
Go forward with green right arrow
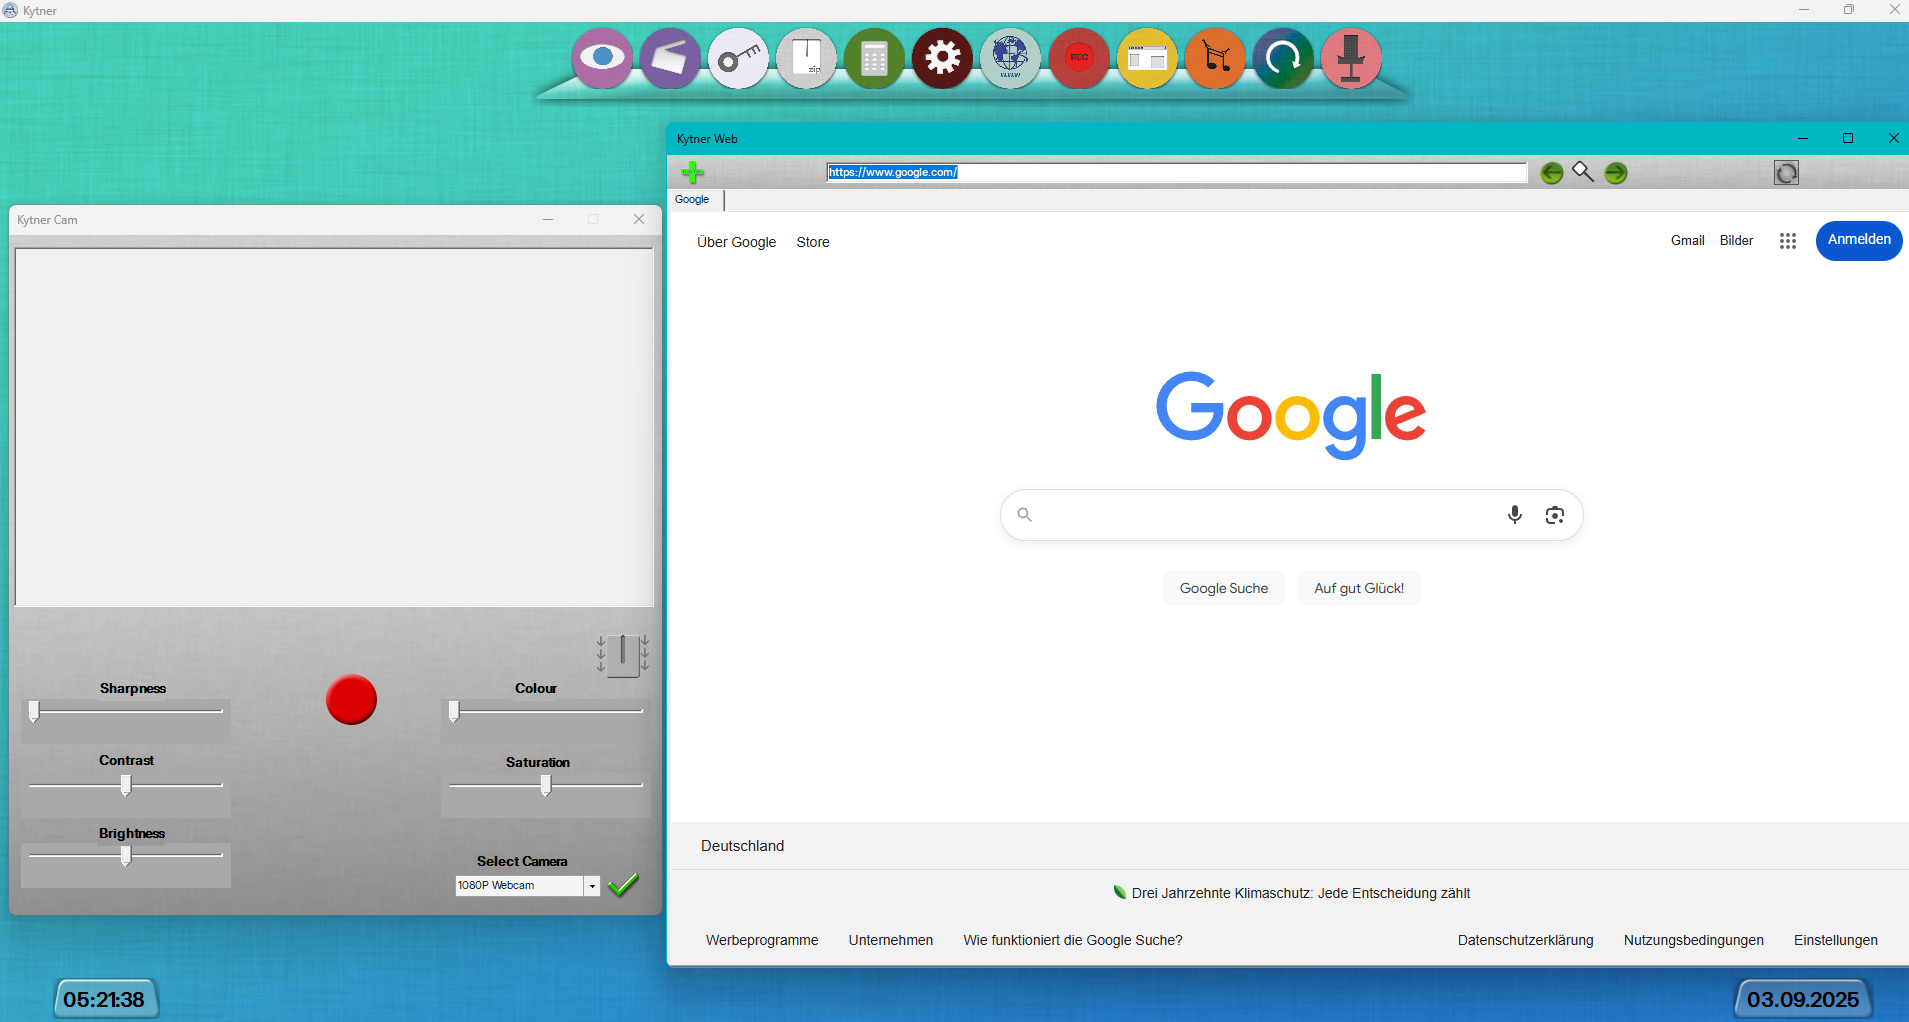coord(1616,173)
